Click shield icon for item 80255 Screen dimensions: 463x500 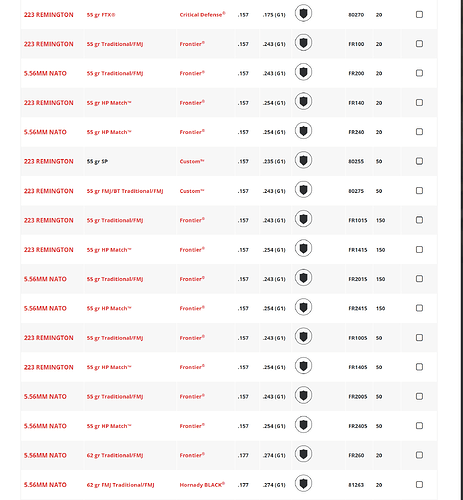[303, 160]
